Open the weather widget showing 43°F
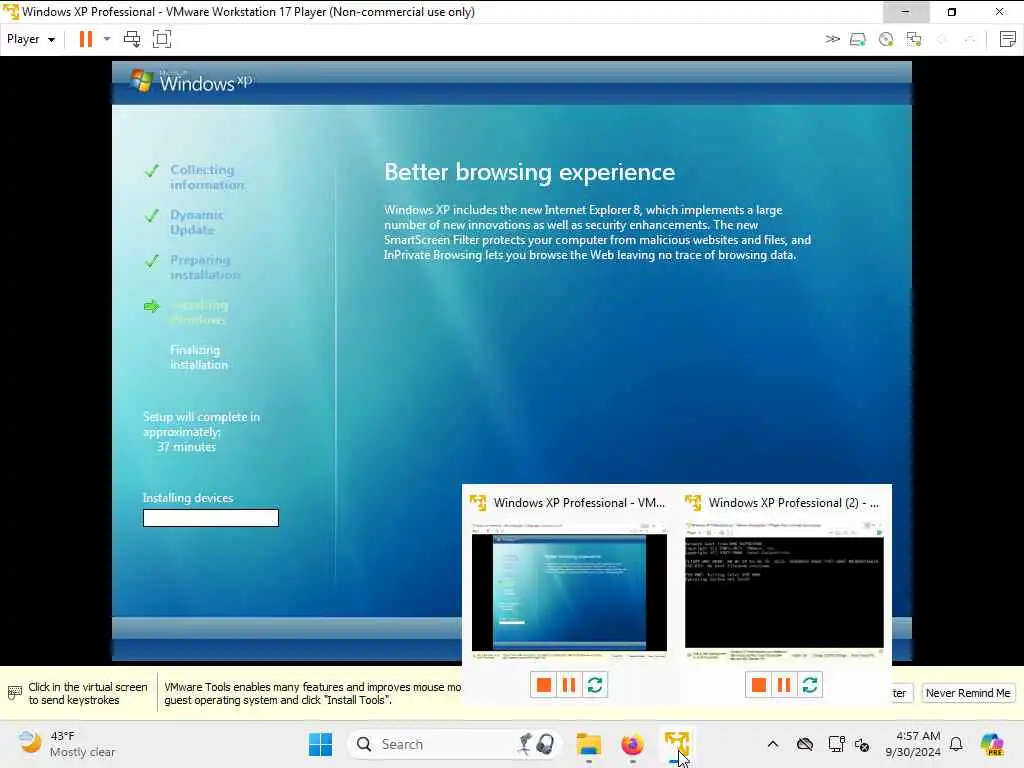The width and height of the screenshot is (1024, 768). tap(66, 744)
